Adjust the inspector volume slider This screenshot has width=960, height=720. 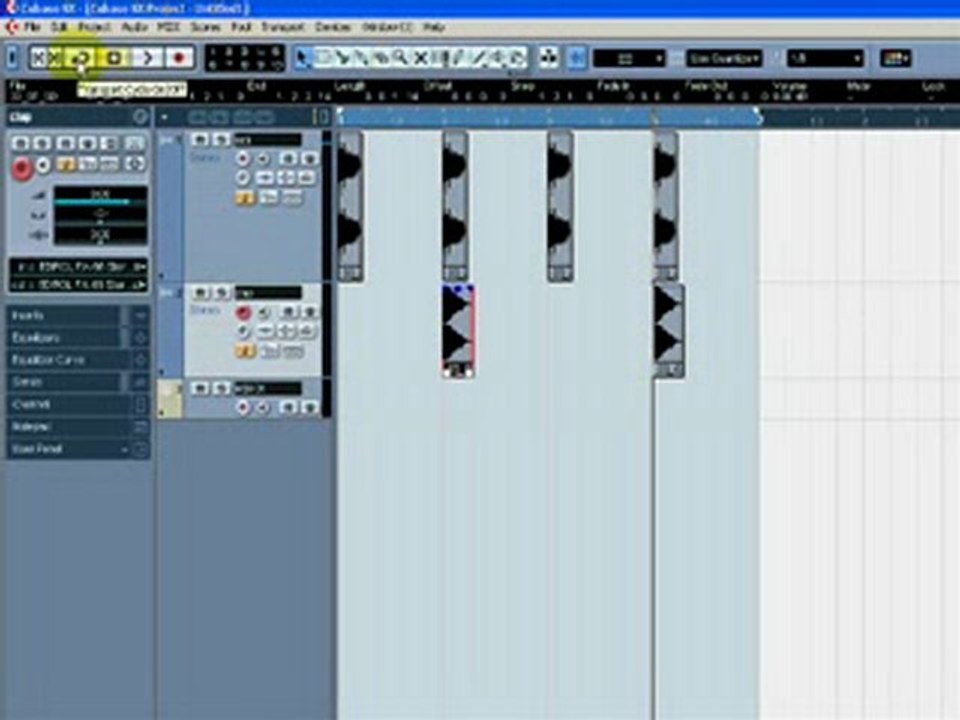coord(100,196)
